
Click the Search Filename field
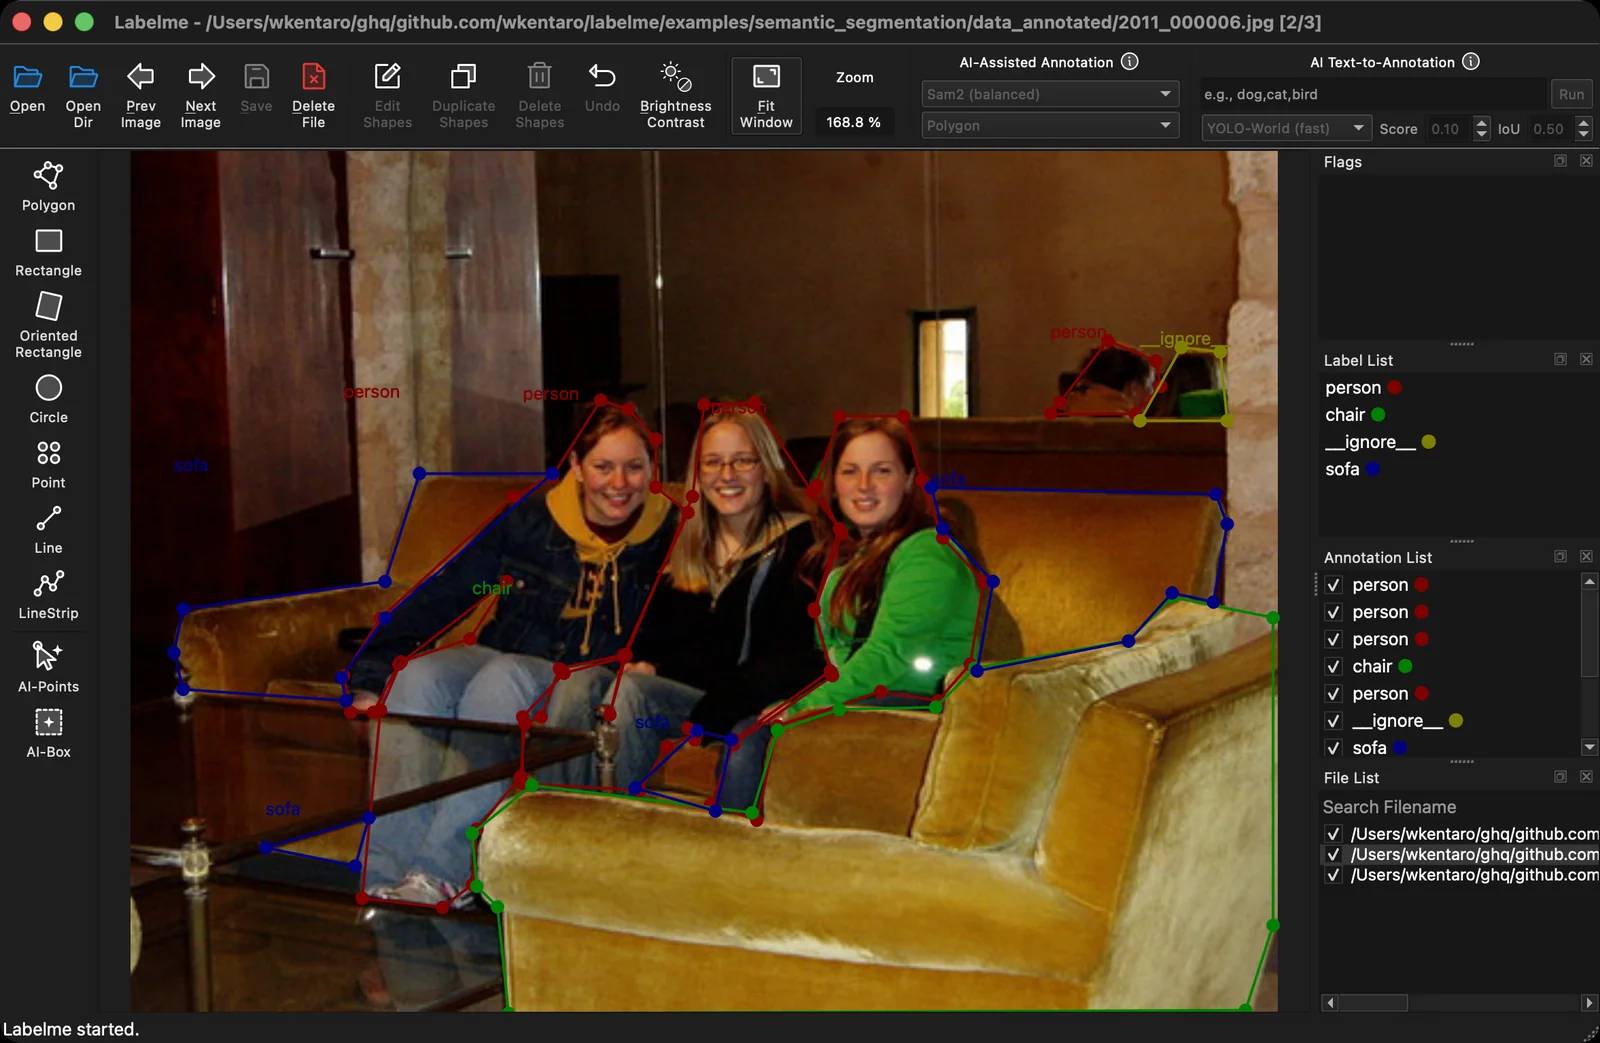pyautogui.click(x=1458, y=807)
